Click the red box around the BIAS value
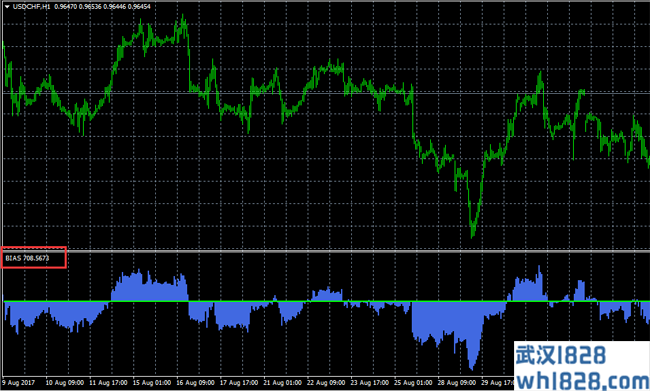The image size is (650, 391). click(34, 257)
